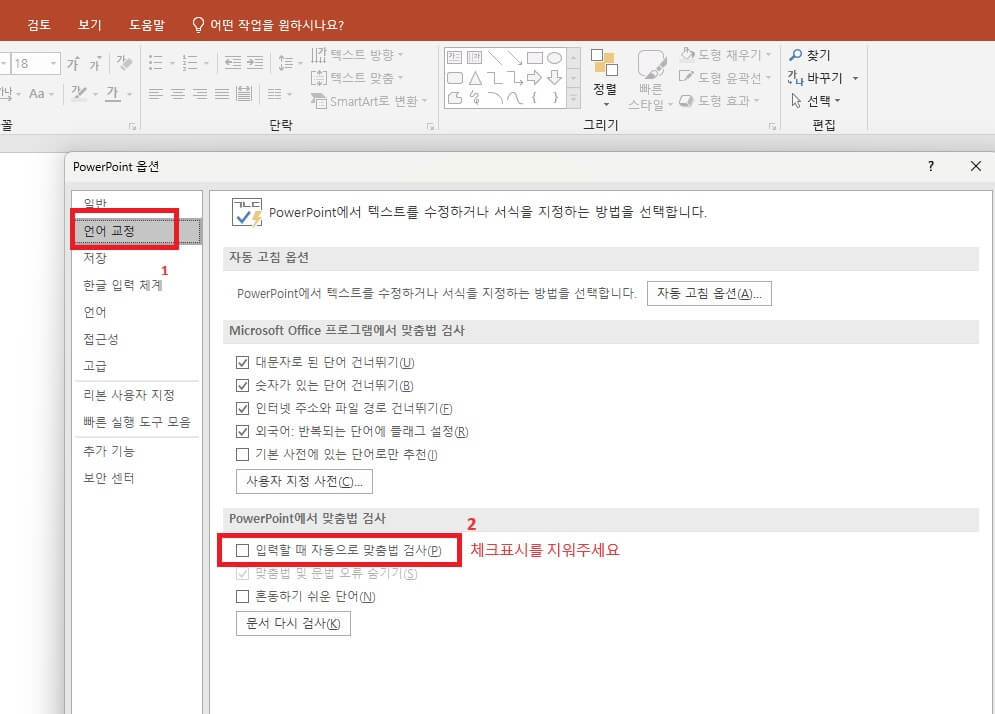
Task: Center align text in paragraph group
Action: click(178, 95)
